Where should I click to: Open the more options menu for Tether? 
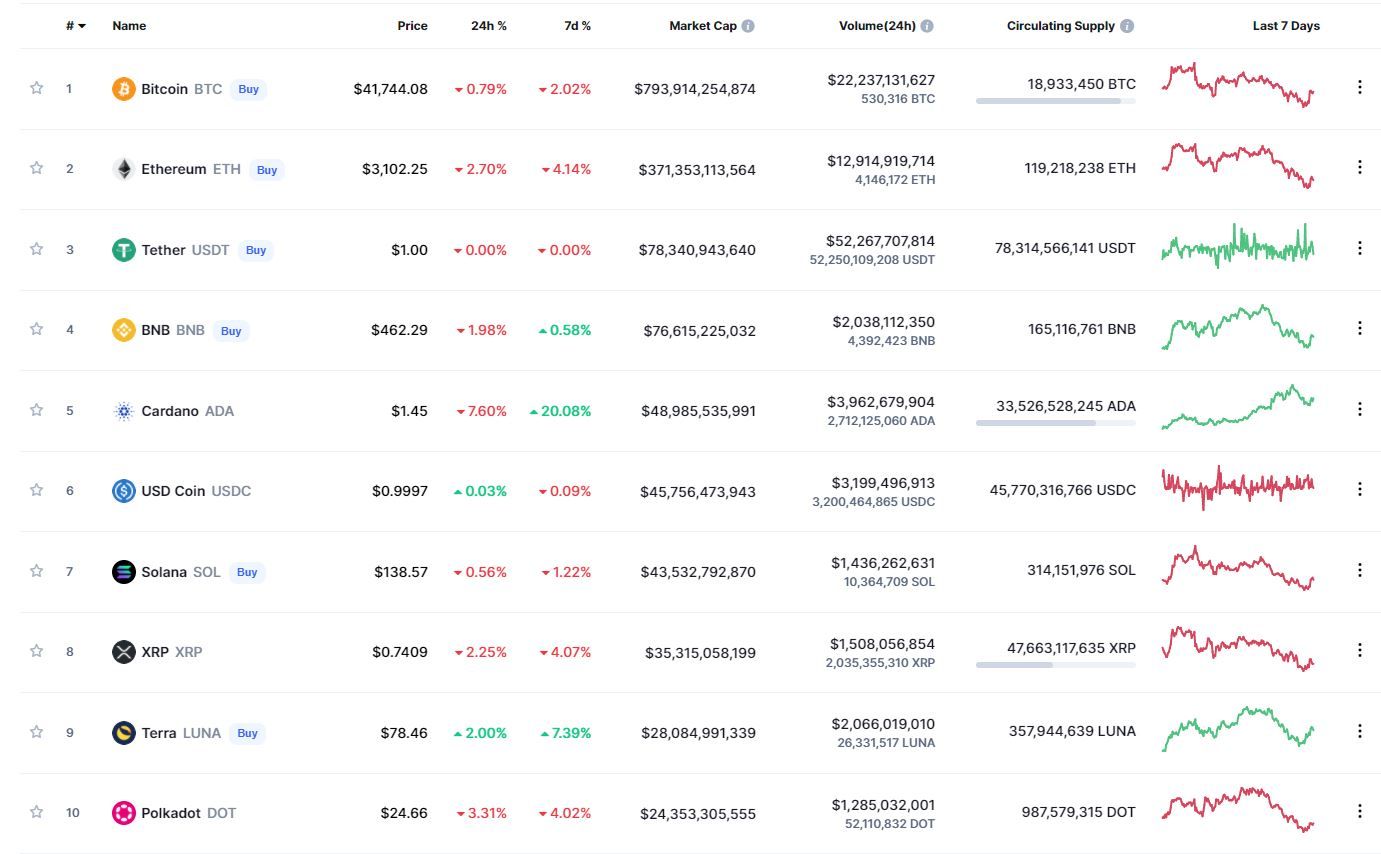coord(1359,248)
